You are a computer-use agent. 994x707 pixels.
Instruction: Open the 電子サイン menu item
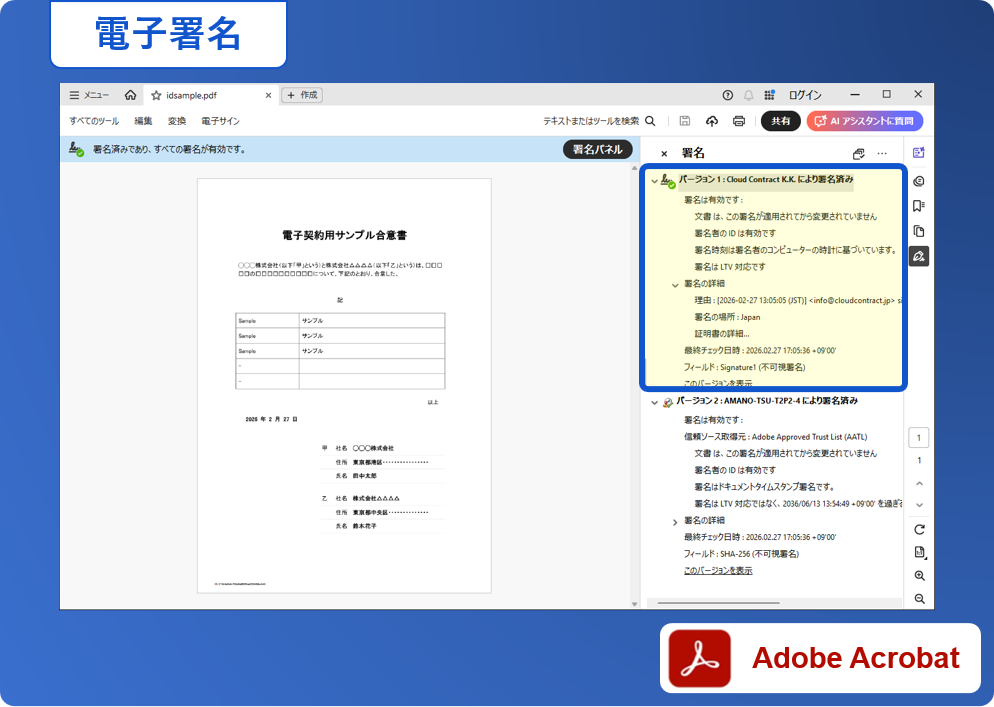click(x=220, y=121)
